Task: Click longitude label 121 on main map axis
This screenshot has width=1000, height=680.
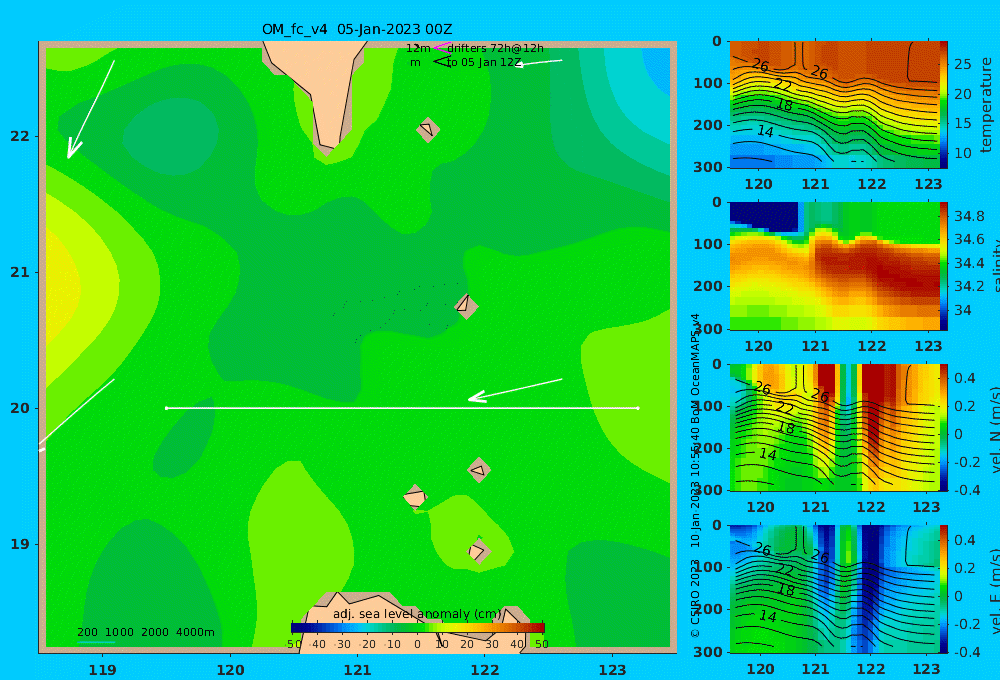Action: (x=357, y=670)
